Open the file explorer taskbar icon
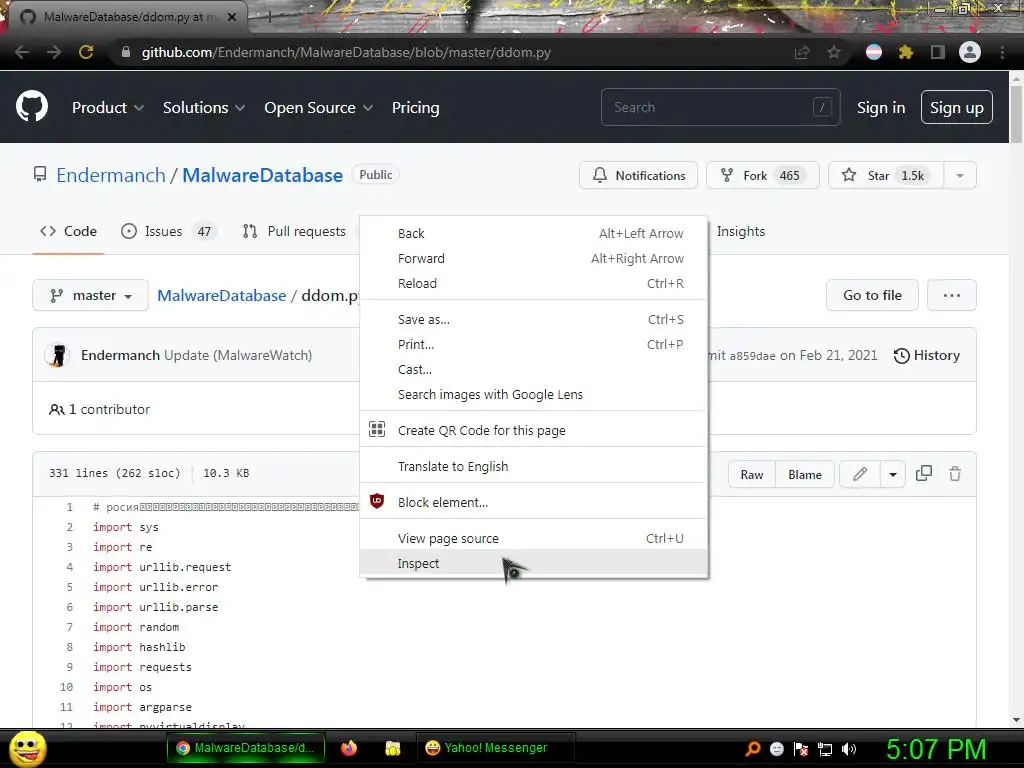 pyautogui.click(x=392, y=748)
